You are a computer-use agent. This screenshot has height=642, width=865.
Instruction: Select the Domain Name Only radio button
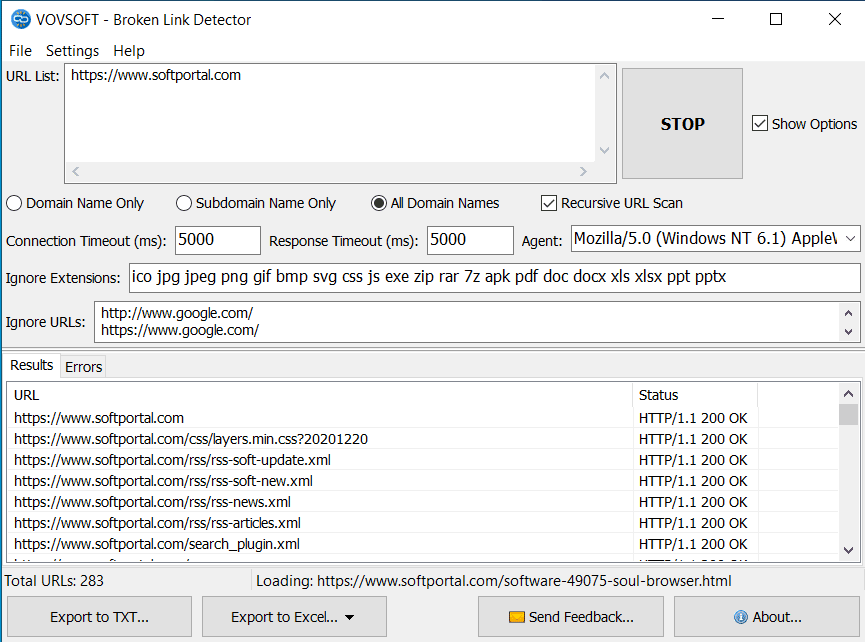pos(14,203)
